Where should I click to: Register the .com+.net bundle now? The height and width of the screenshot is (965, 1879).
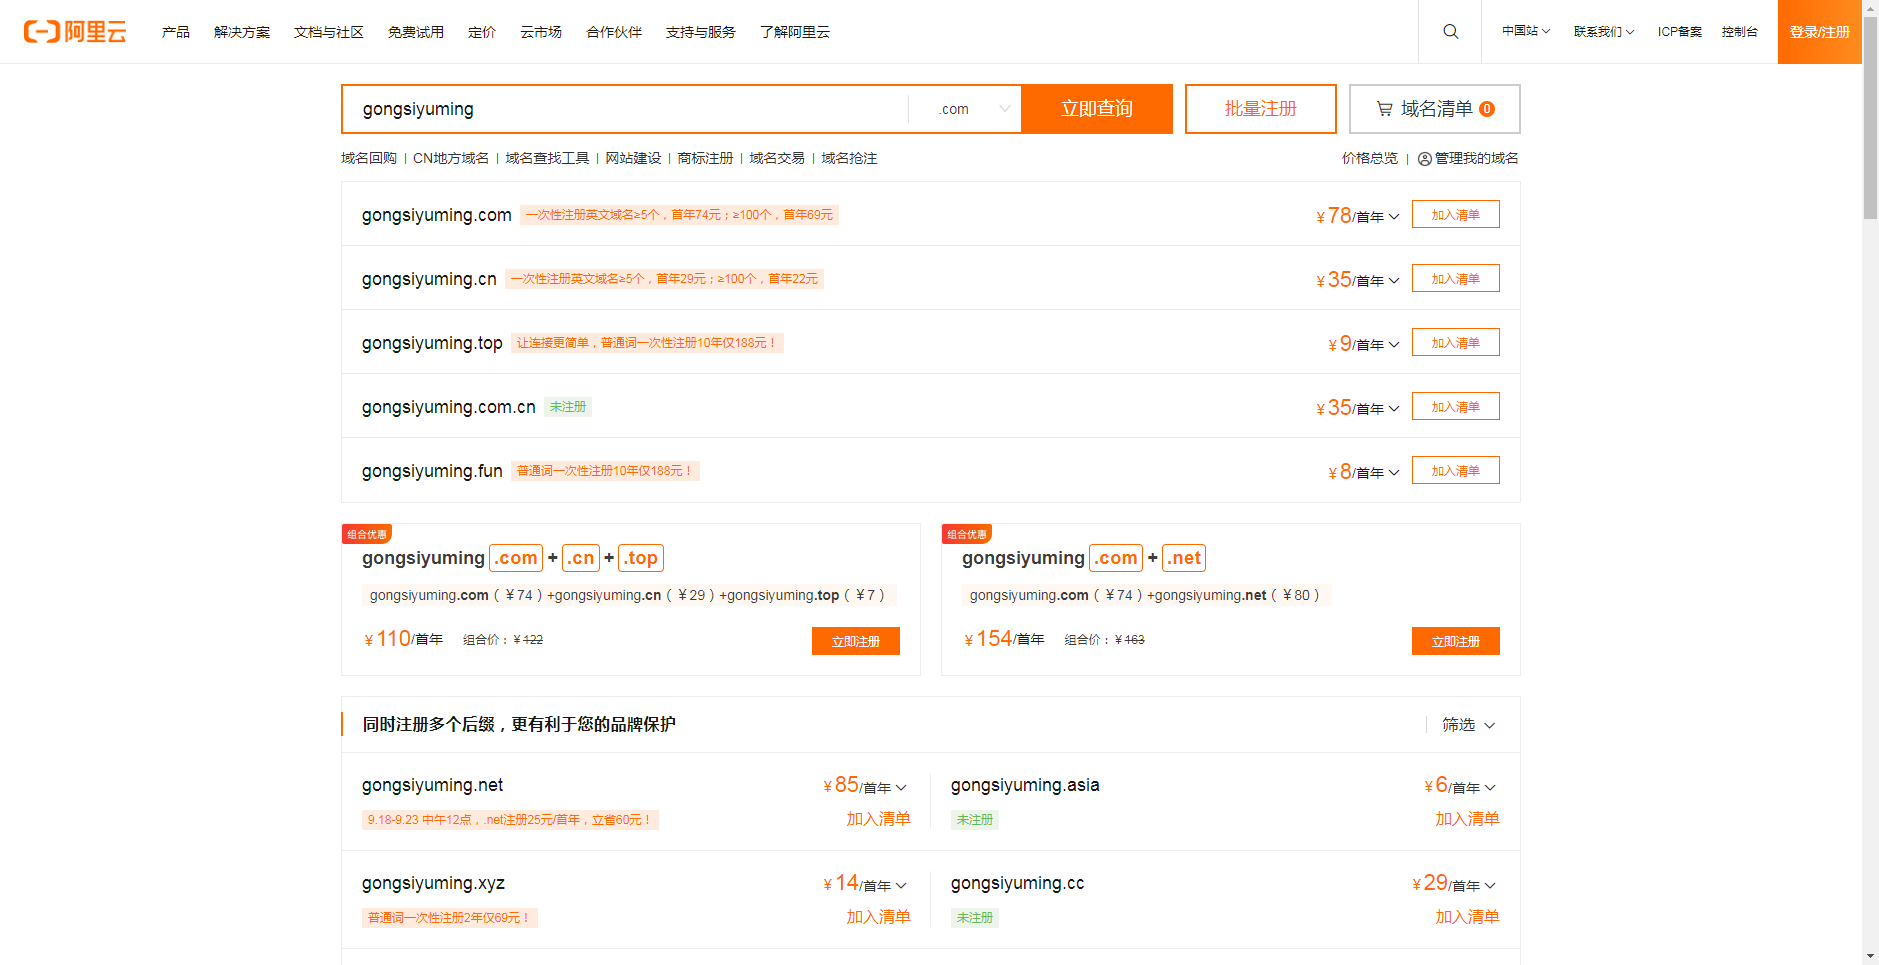click(x=1455, y=641)
